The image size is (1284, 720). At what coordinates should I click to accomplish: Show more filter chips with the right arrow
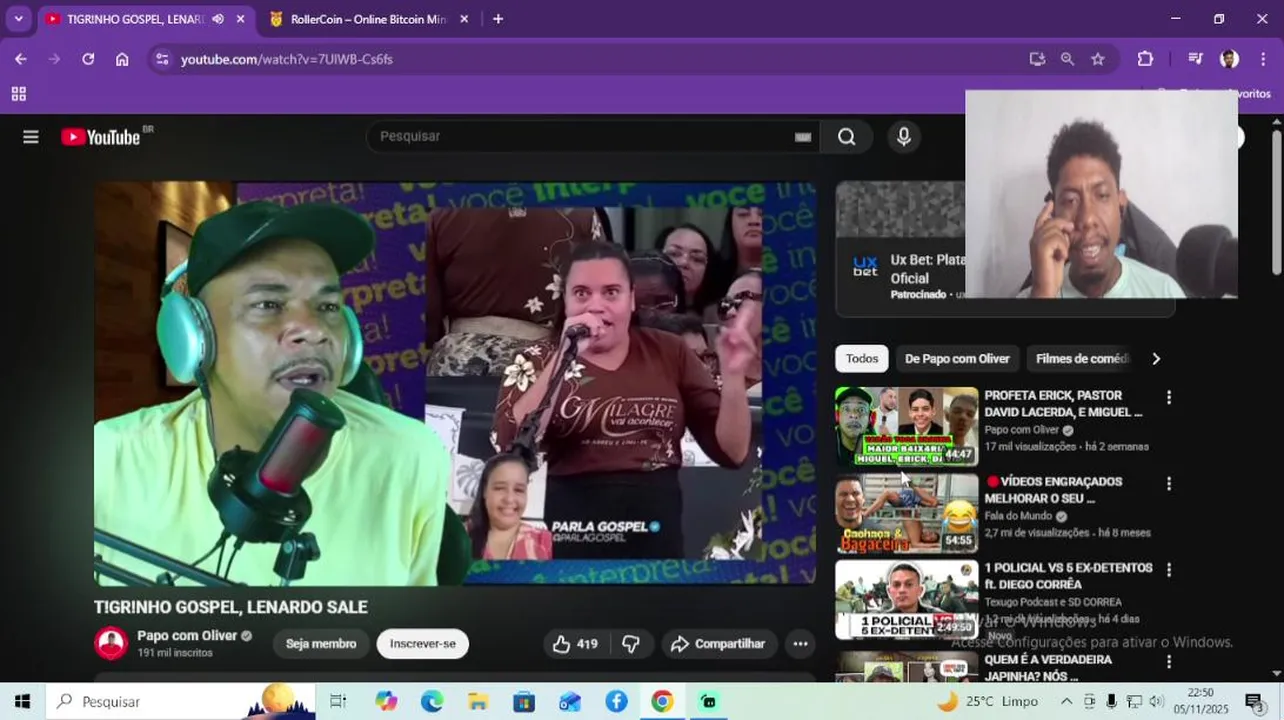point(1156,359)
